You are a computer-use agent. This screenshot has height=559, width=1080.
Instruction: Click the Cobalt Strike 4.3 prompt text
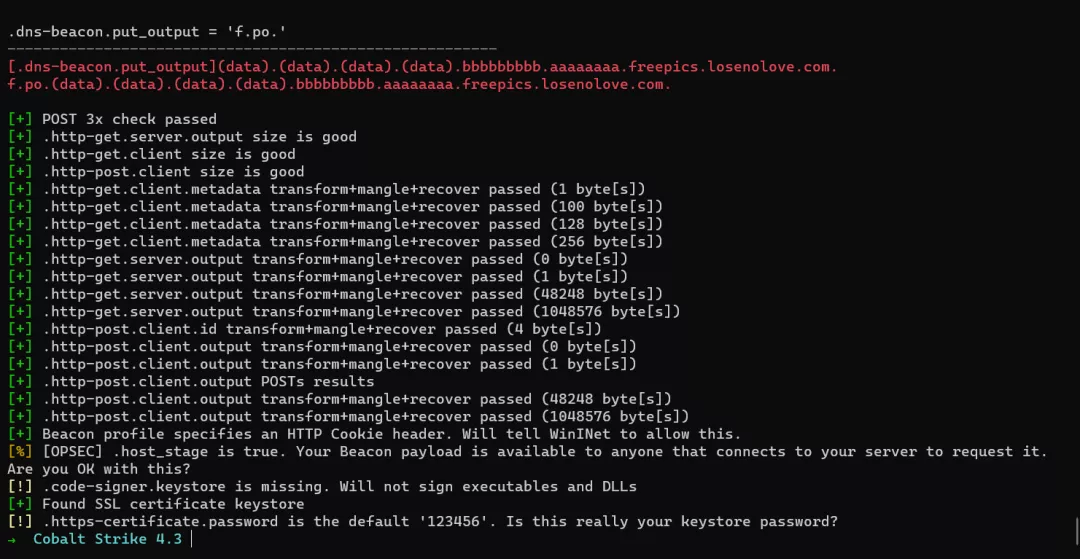pyautogui.click(x=107, y=539)
